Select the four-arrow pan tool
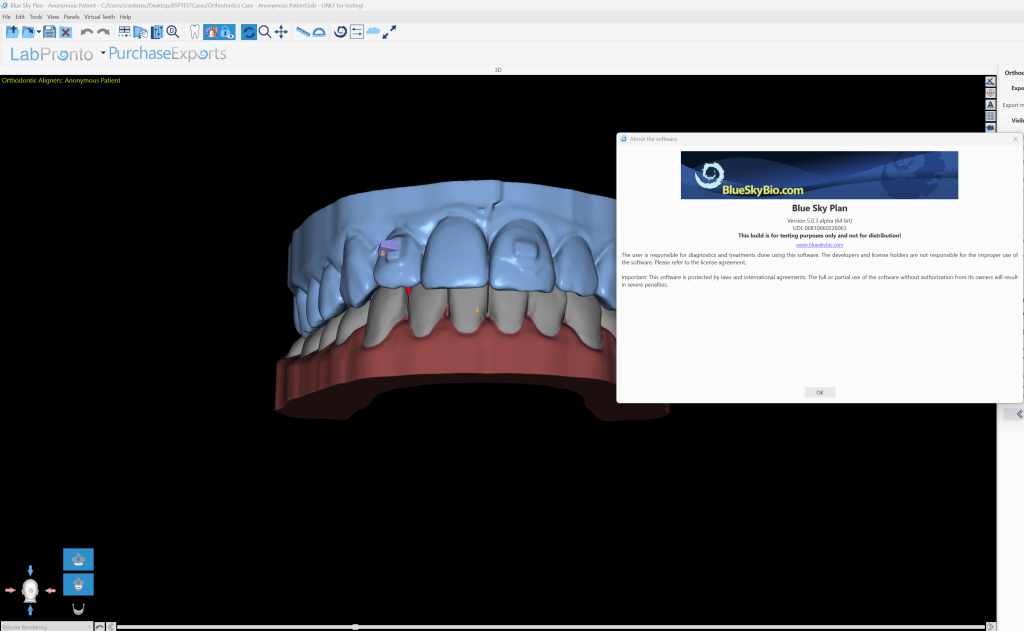This screenshot has height=631, width=1024. click(x=281, y=32)
